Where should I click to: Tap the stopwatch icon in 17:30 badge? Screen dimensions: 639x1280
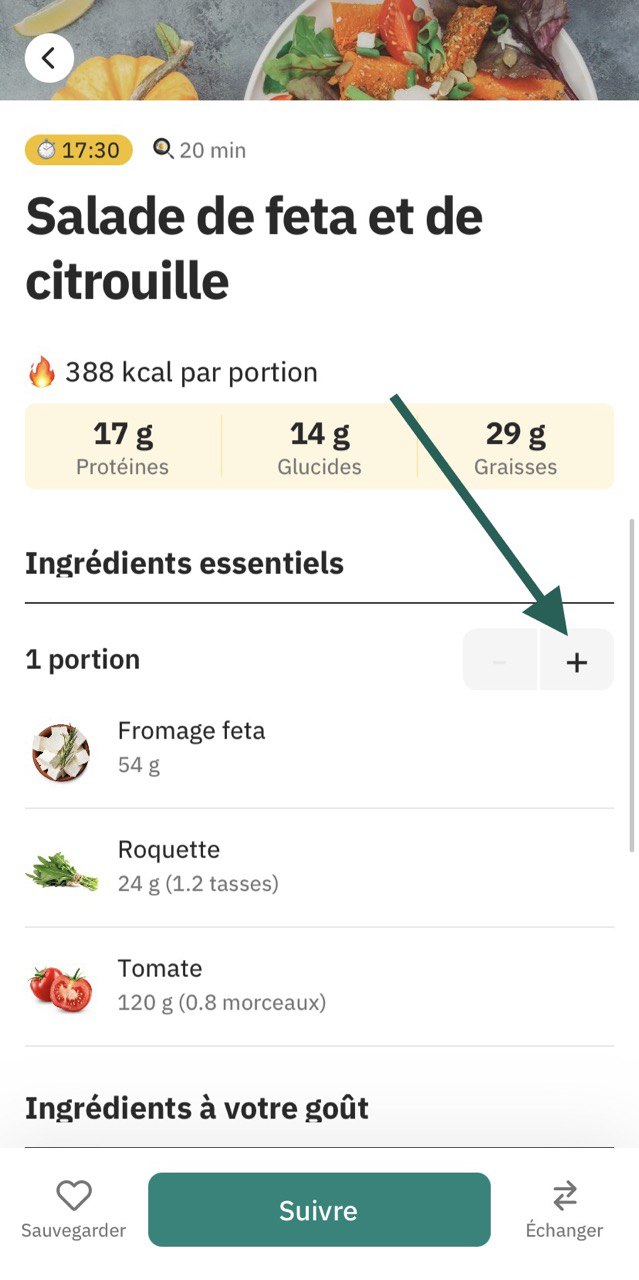47,150
